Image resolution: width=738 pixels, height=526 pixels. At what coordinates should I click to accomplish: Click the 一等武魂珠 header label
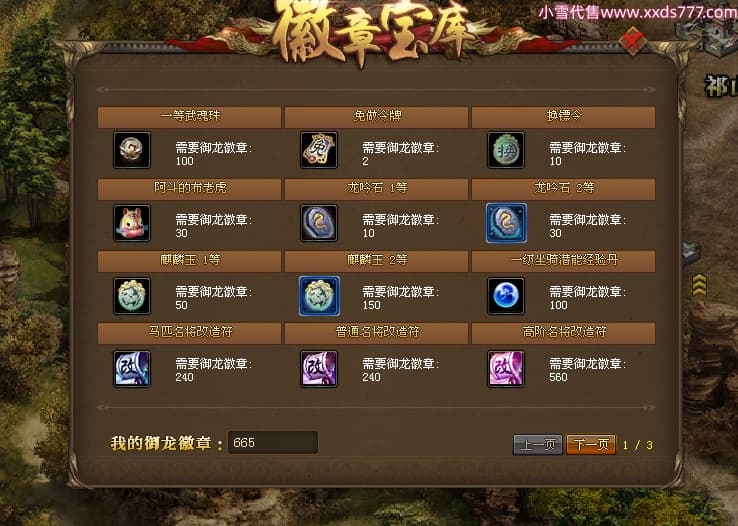click(x=190, y=116)
